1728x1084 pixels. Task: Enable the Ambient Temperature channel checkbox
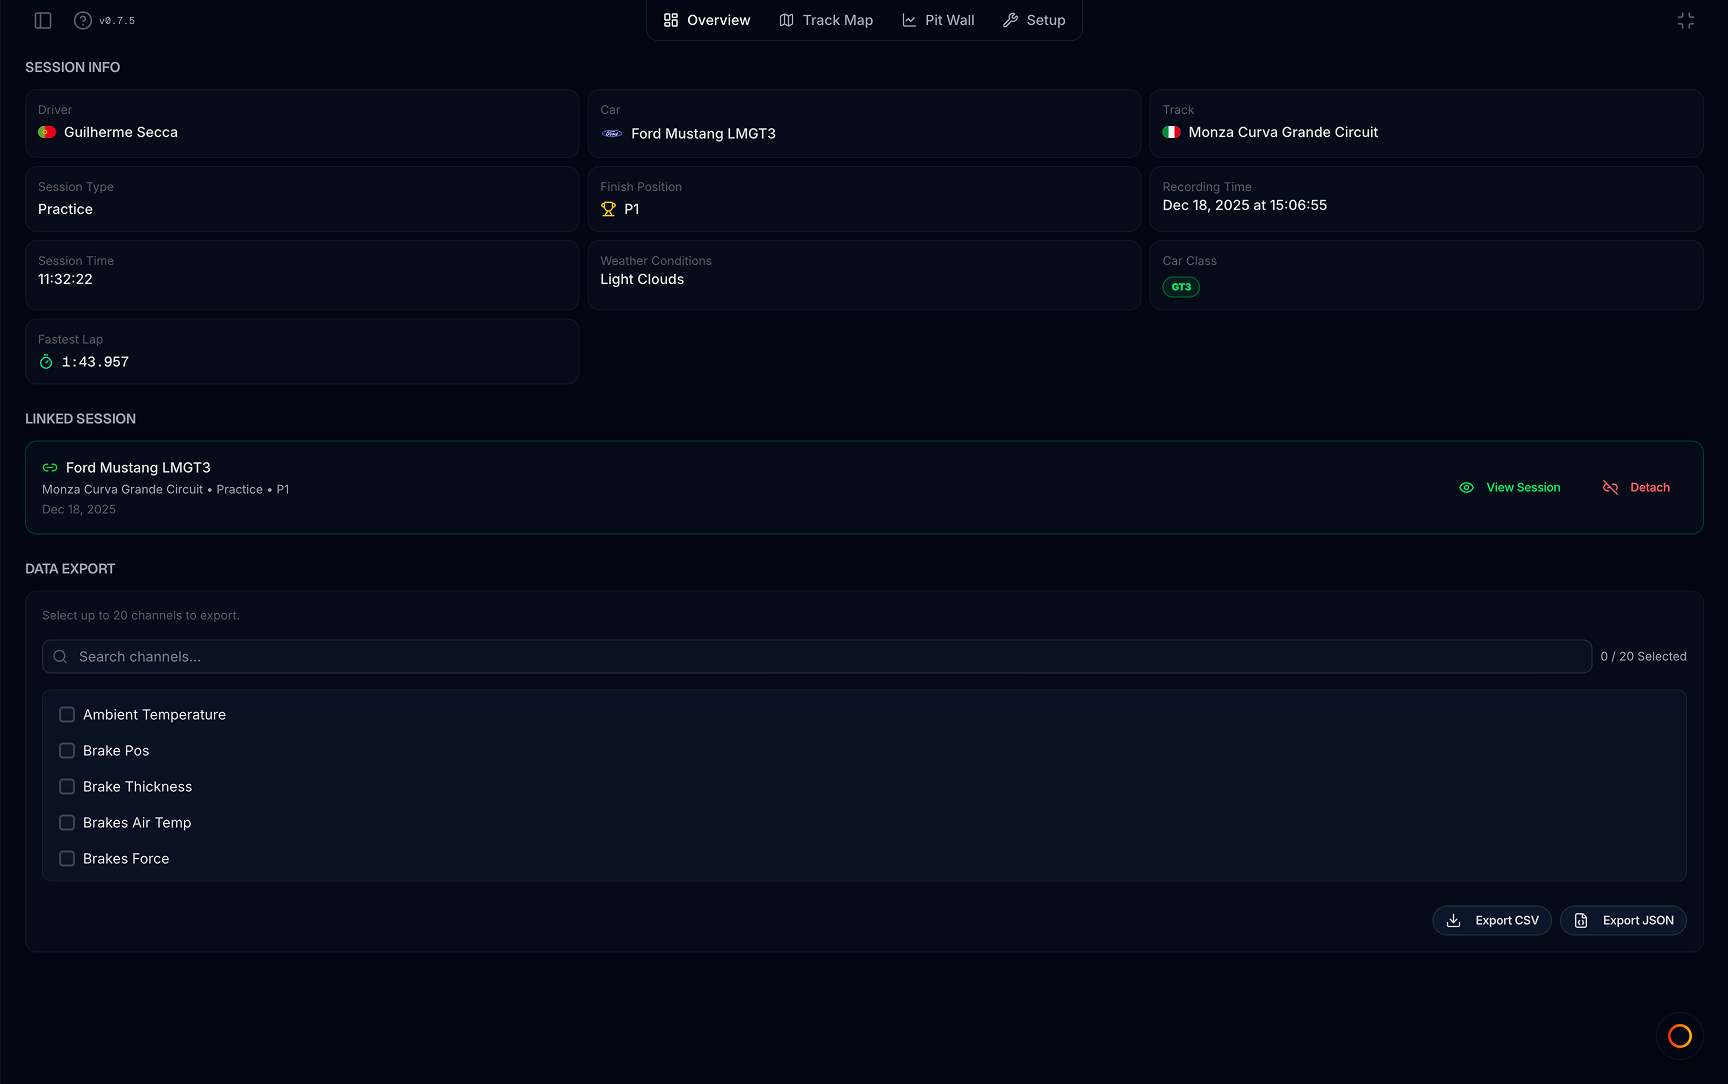67,714
